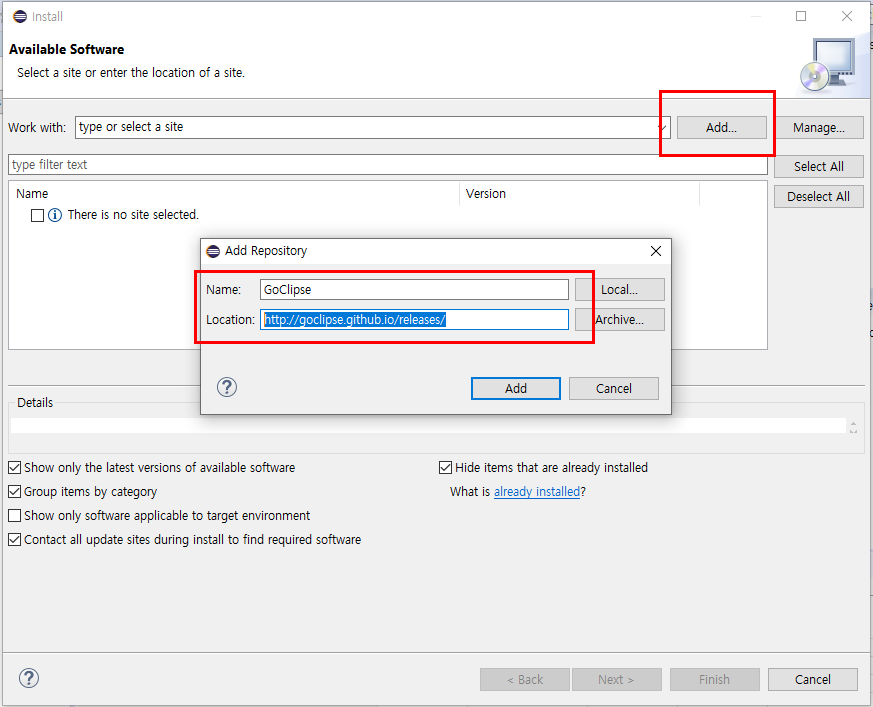This screenshot has height=707, width=873.
Task: Click the Name column header
Action: click(234, 194)
